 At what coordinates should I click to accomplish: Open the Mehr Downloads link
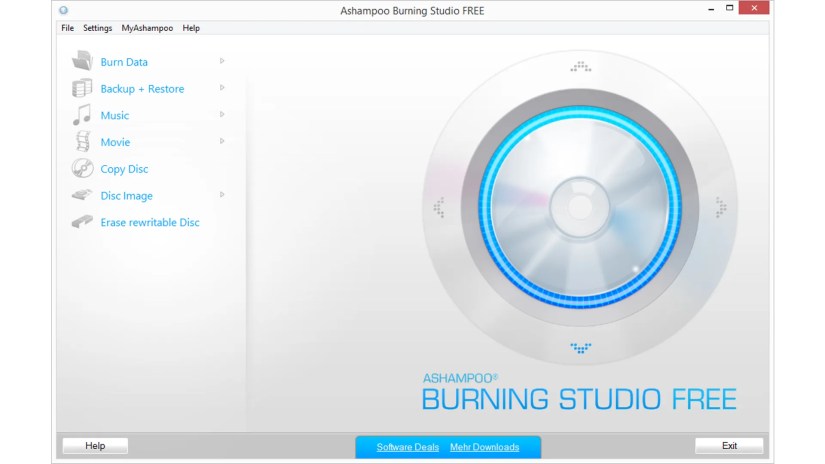485,447
